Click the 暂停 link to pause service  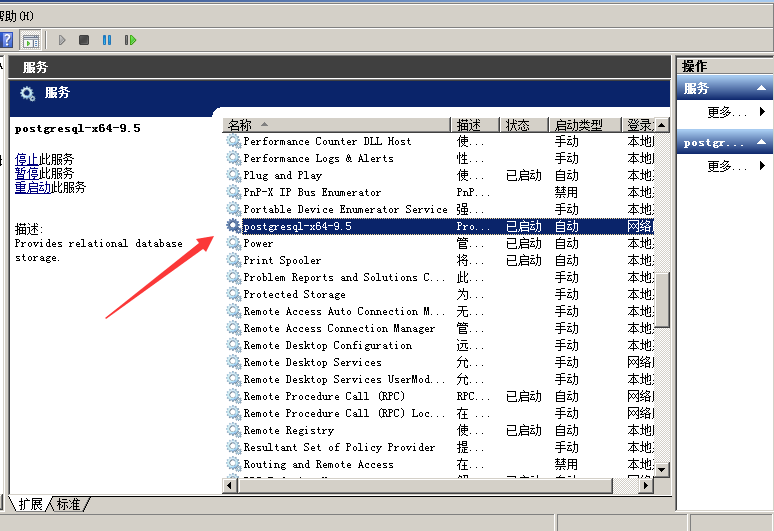26,173
